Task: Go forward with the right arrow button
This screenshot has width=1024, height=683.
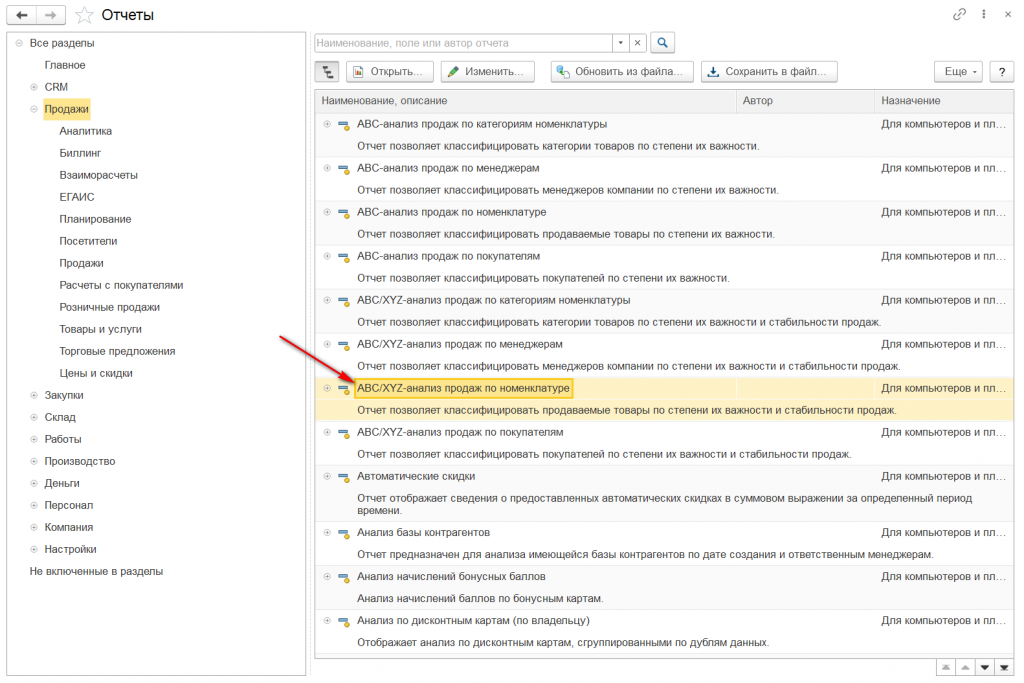Action: click(x=51, y=14)
